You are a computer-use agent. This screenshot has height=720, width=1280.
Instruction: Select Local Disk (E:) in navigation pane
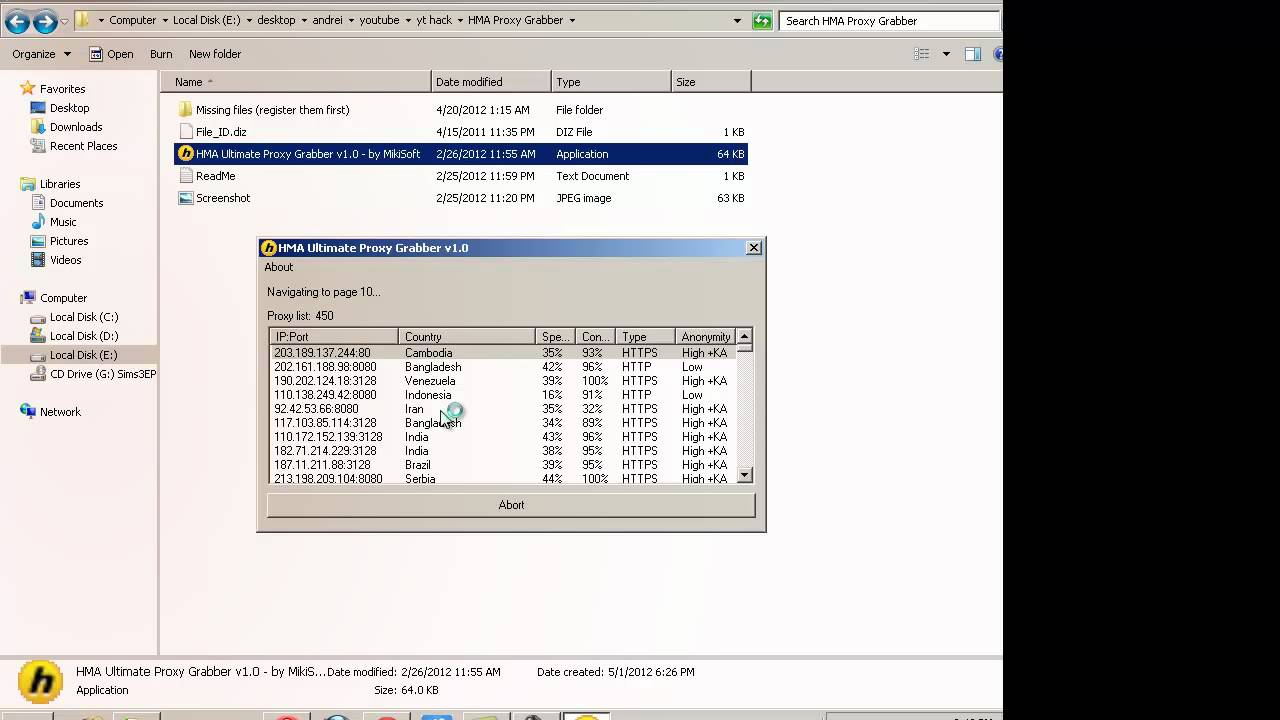click(84, 355)
